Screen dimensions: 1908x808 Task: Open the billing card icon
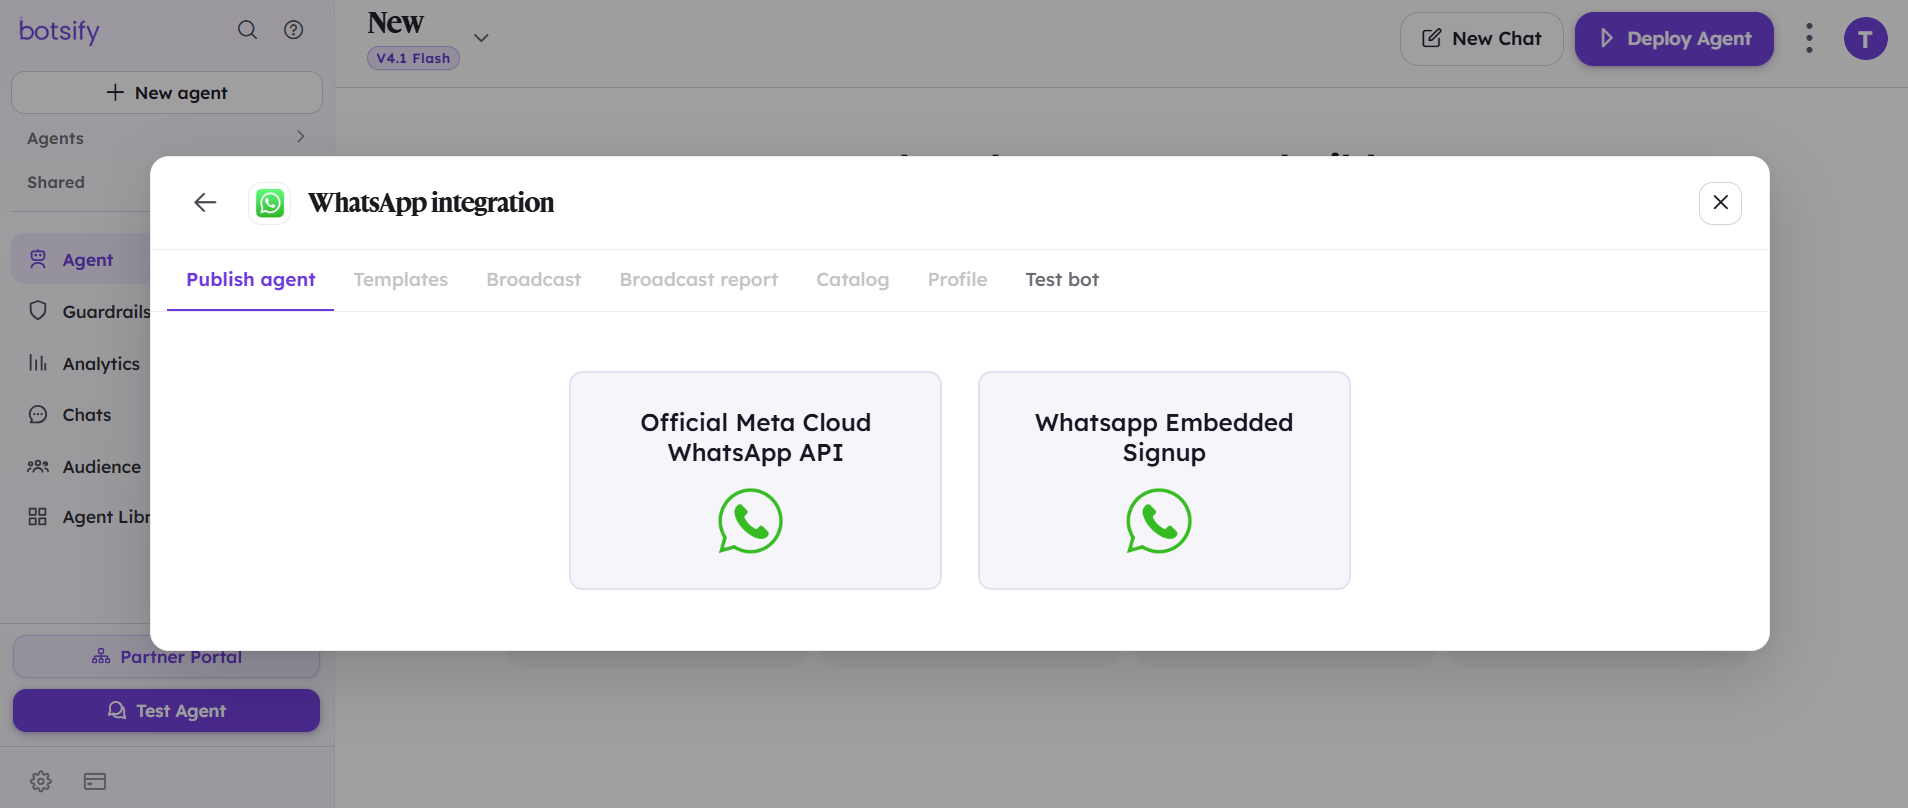click(x=95, y=781)
